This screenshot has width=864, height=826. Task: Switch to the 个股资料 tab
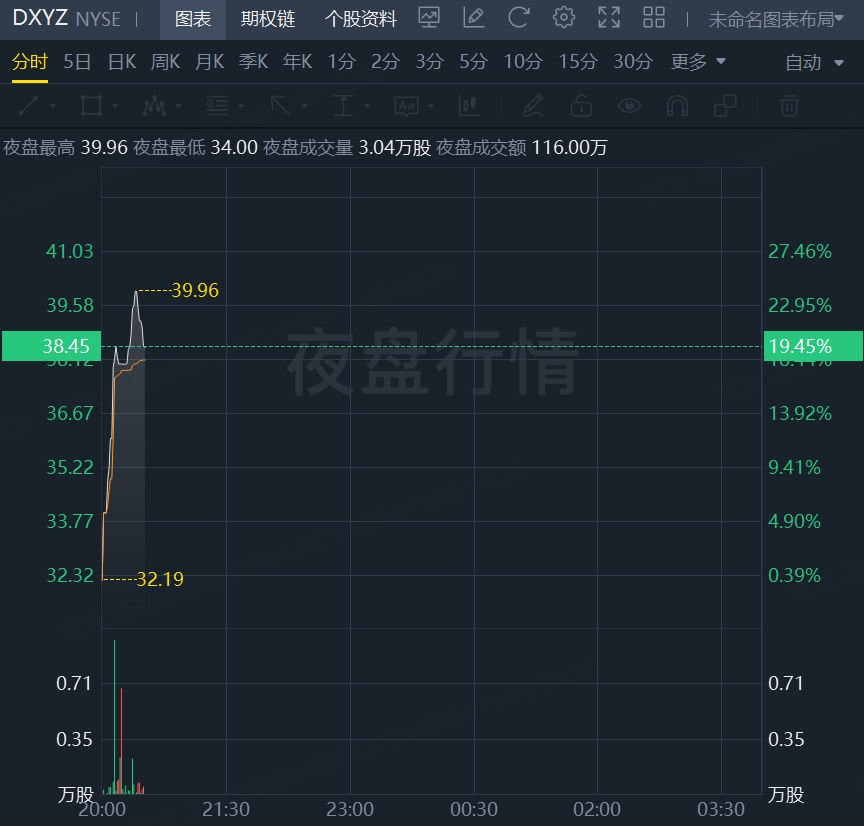361,19
